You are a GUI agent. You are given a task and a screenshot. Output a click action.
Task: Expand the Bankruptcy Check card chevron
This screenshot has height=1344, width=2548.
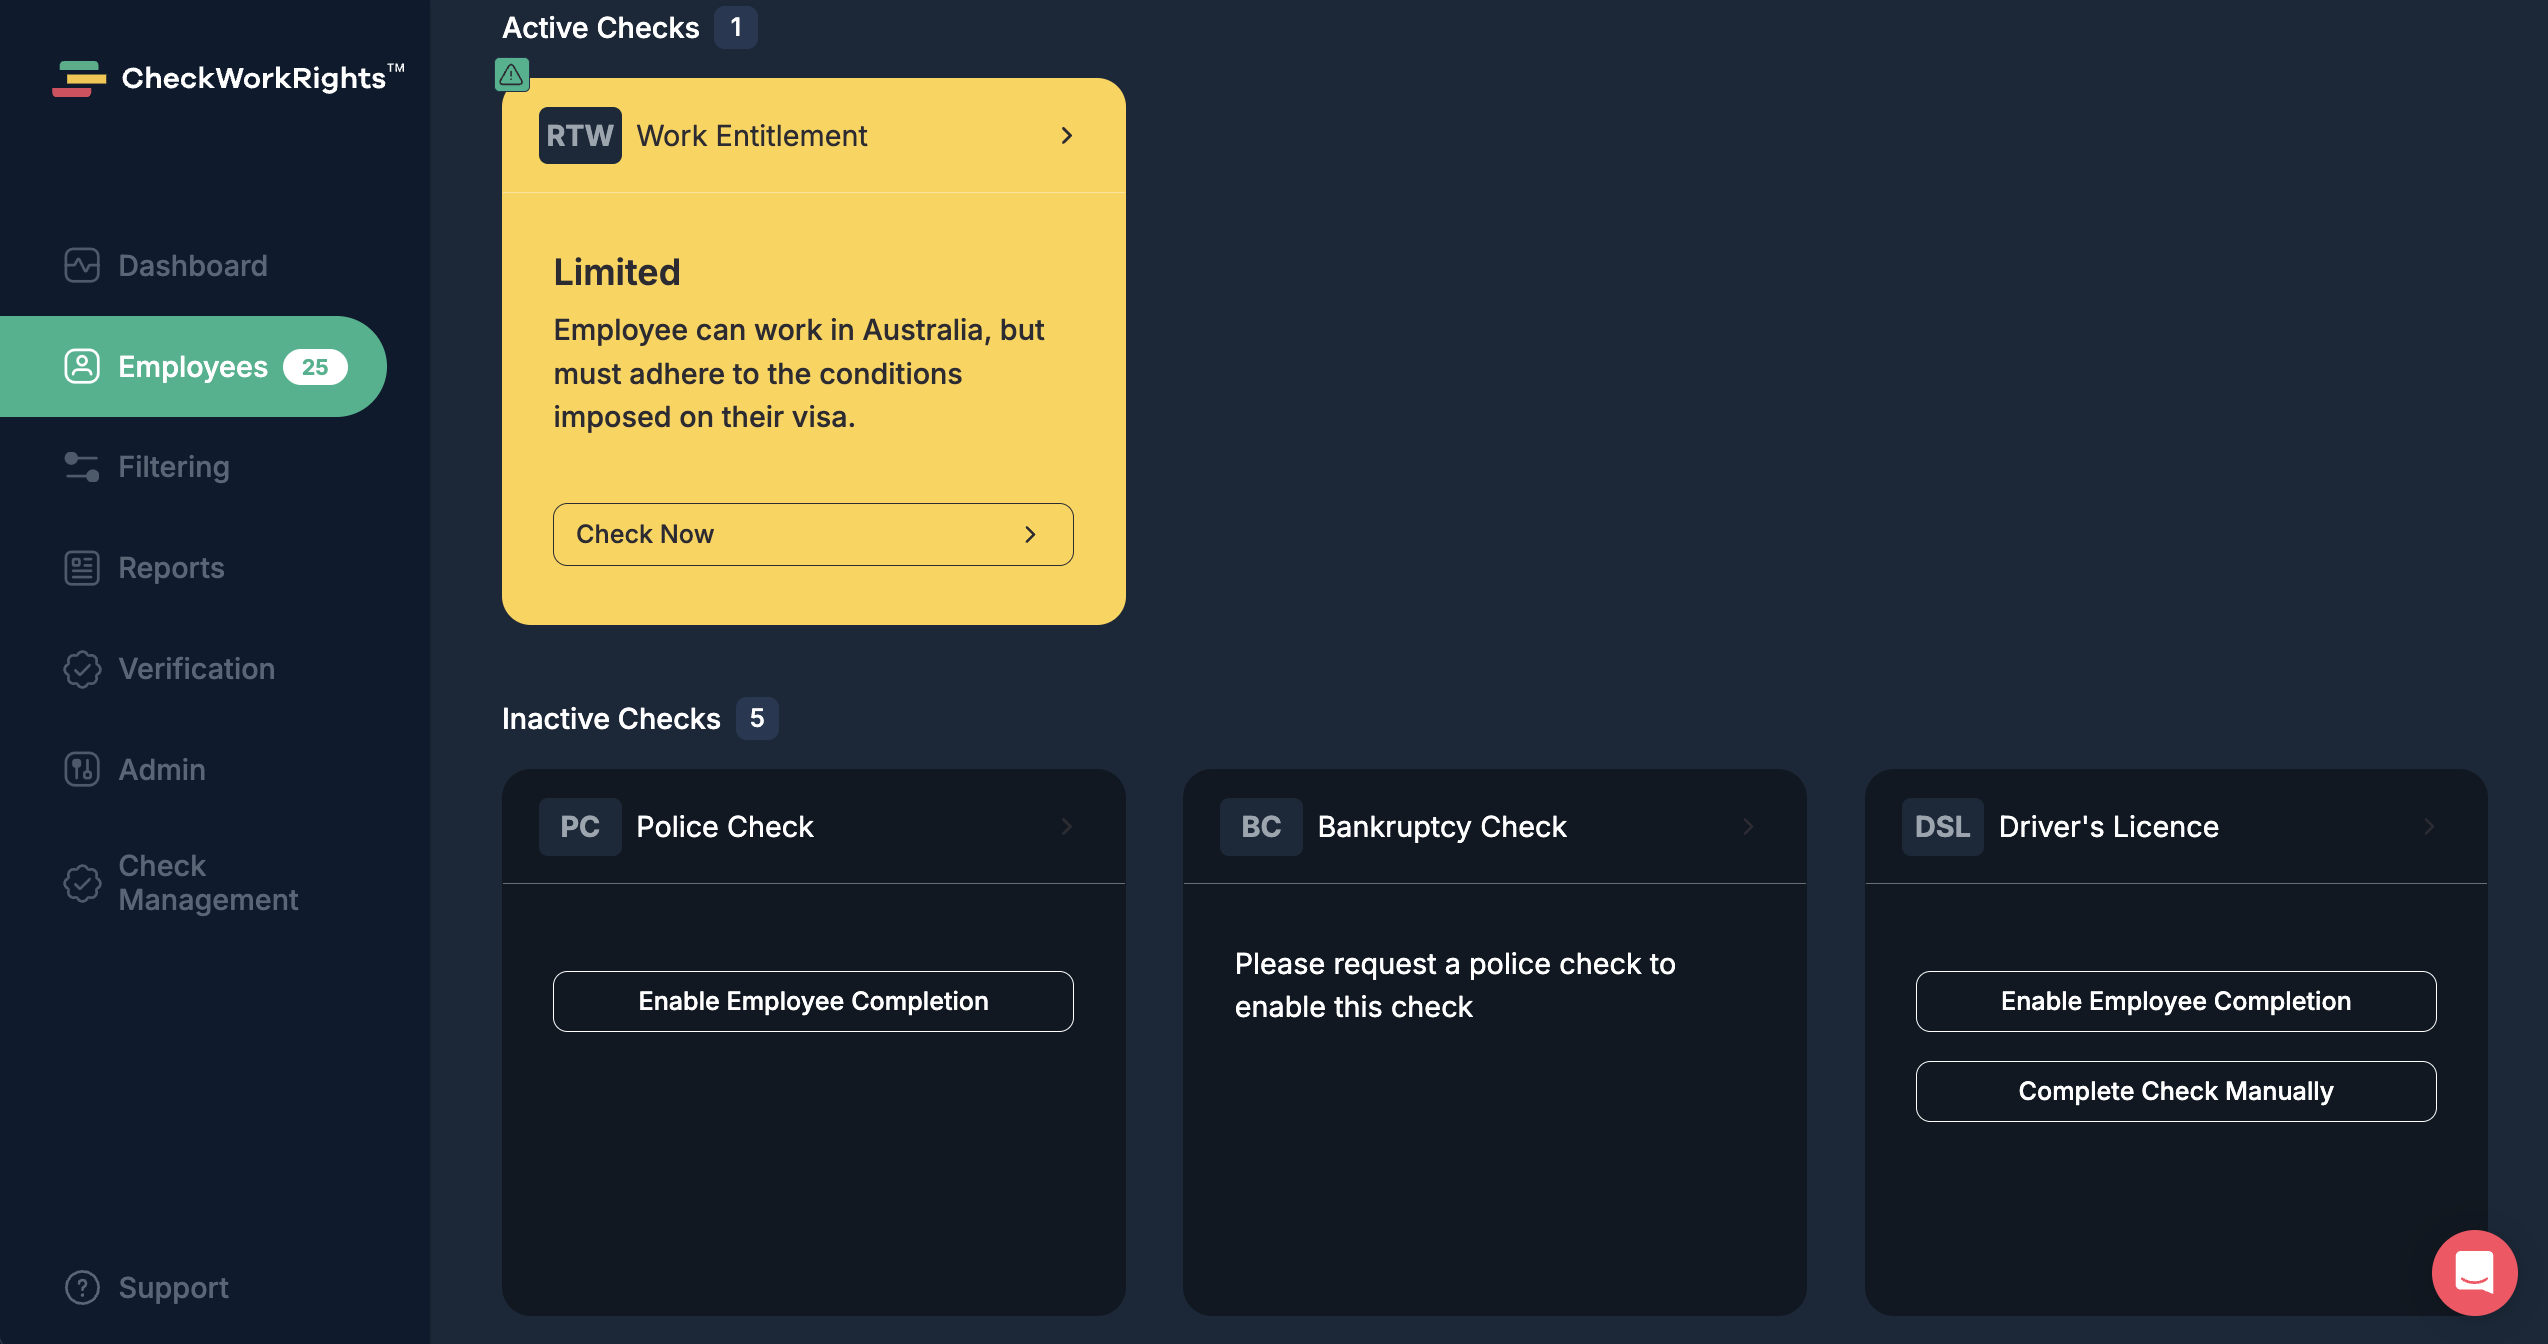(x=1748, y=826)
